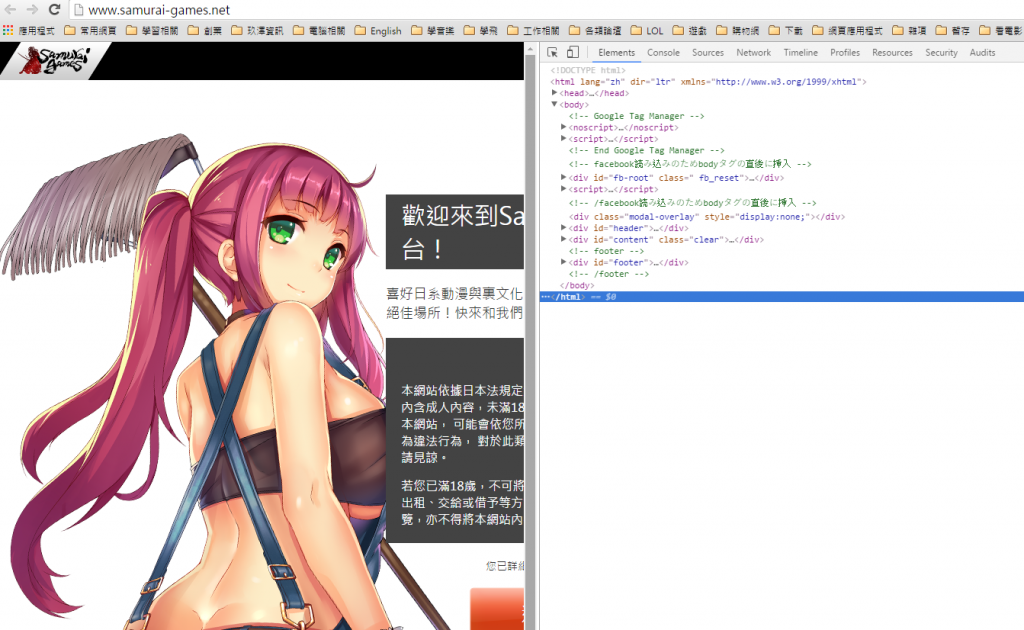Screen dimensions: 1024x630
Task: Select the "Google Tag Manager" opening comment row
Action: click(x=637, y=116)
